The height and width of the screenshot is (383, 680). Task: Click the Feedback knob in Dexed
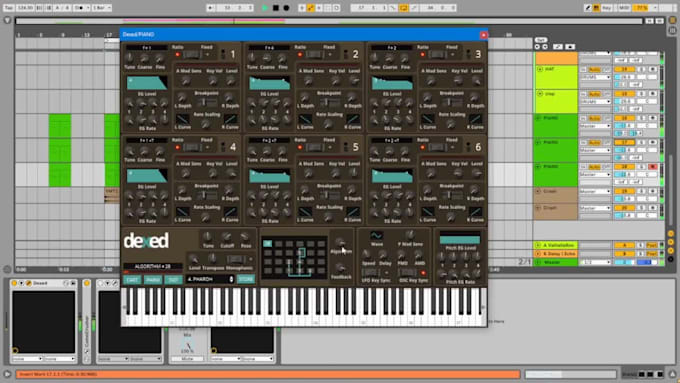coord(340,268)
